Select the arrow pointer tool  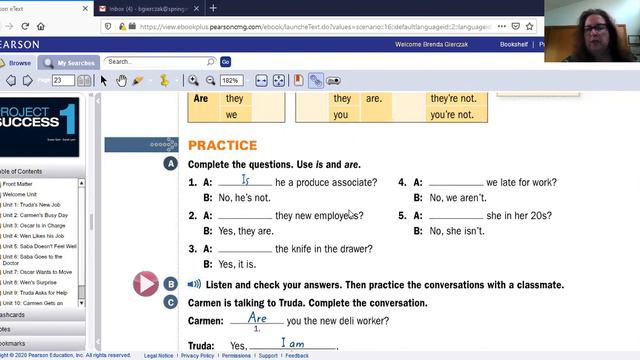tap(104, 80)
